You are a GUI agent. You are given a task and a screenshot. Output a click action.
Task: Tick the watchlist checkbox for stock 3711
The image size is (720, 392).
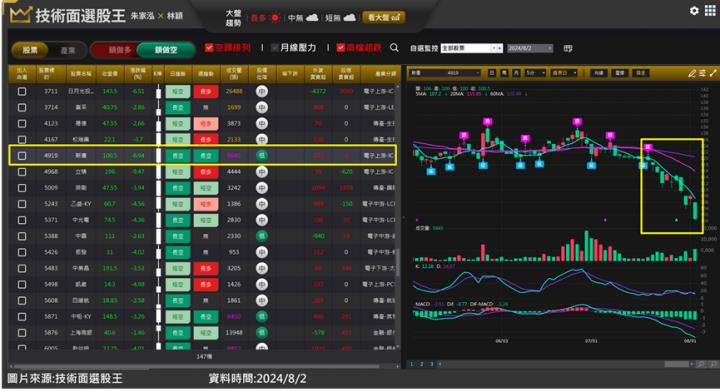(x=22, y=91)
